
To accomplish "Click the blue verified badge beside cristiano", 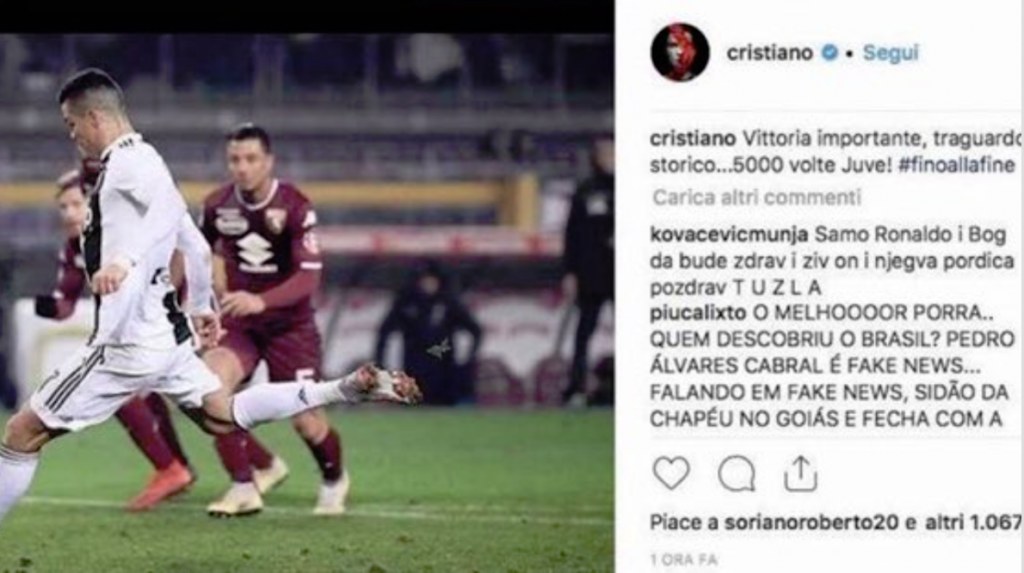I will [x=829, y=52].
